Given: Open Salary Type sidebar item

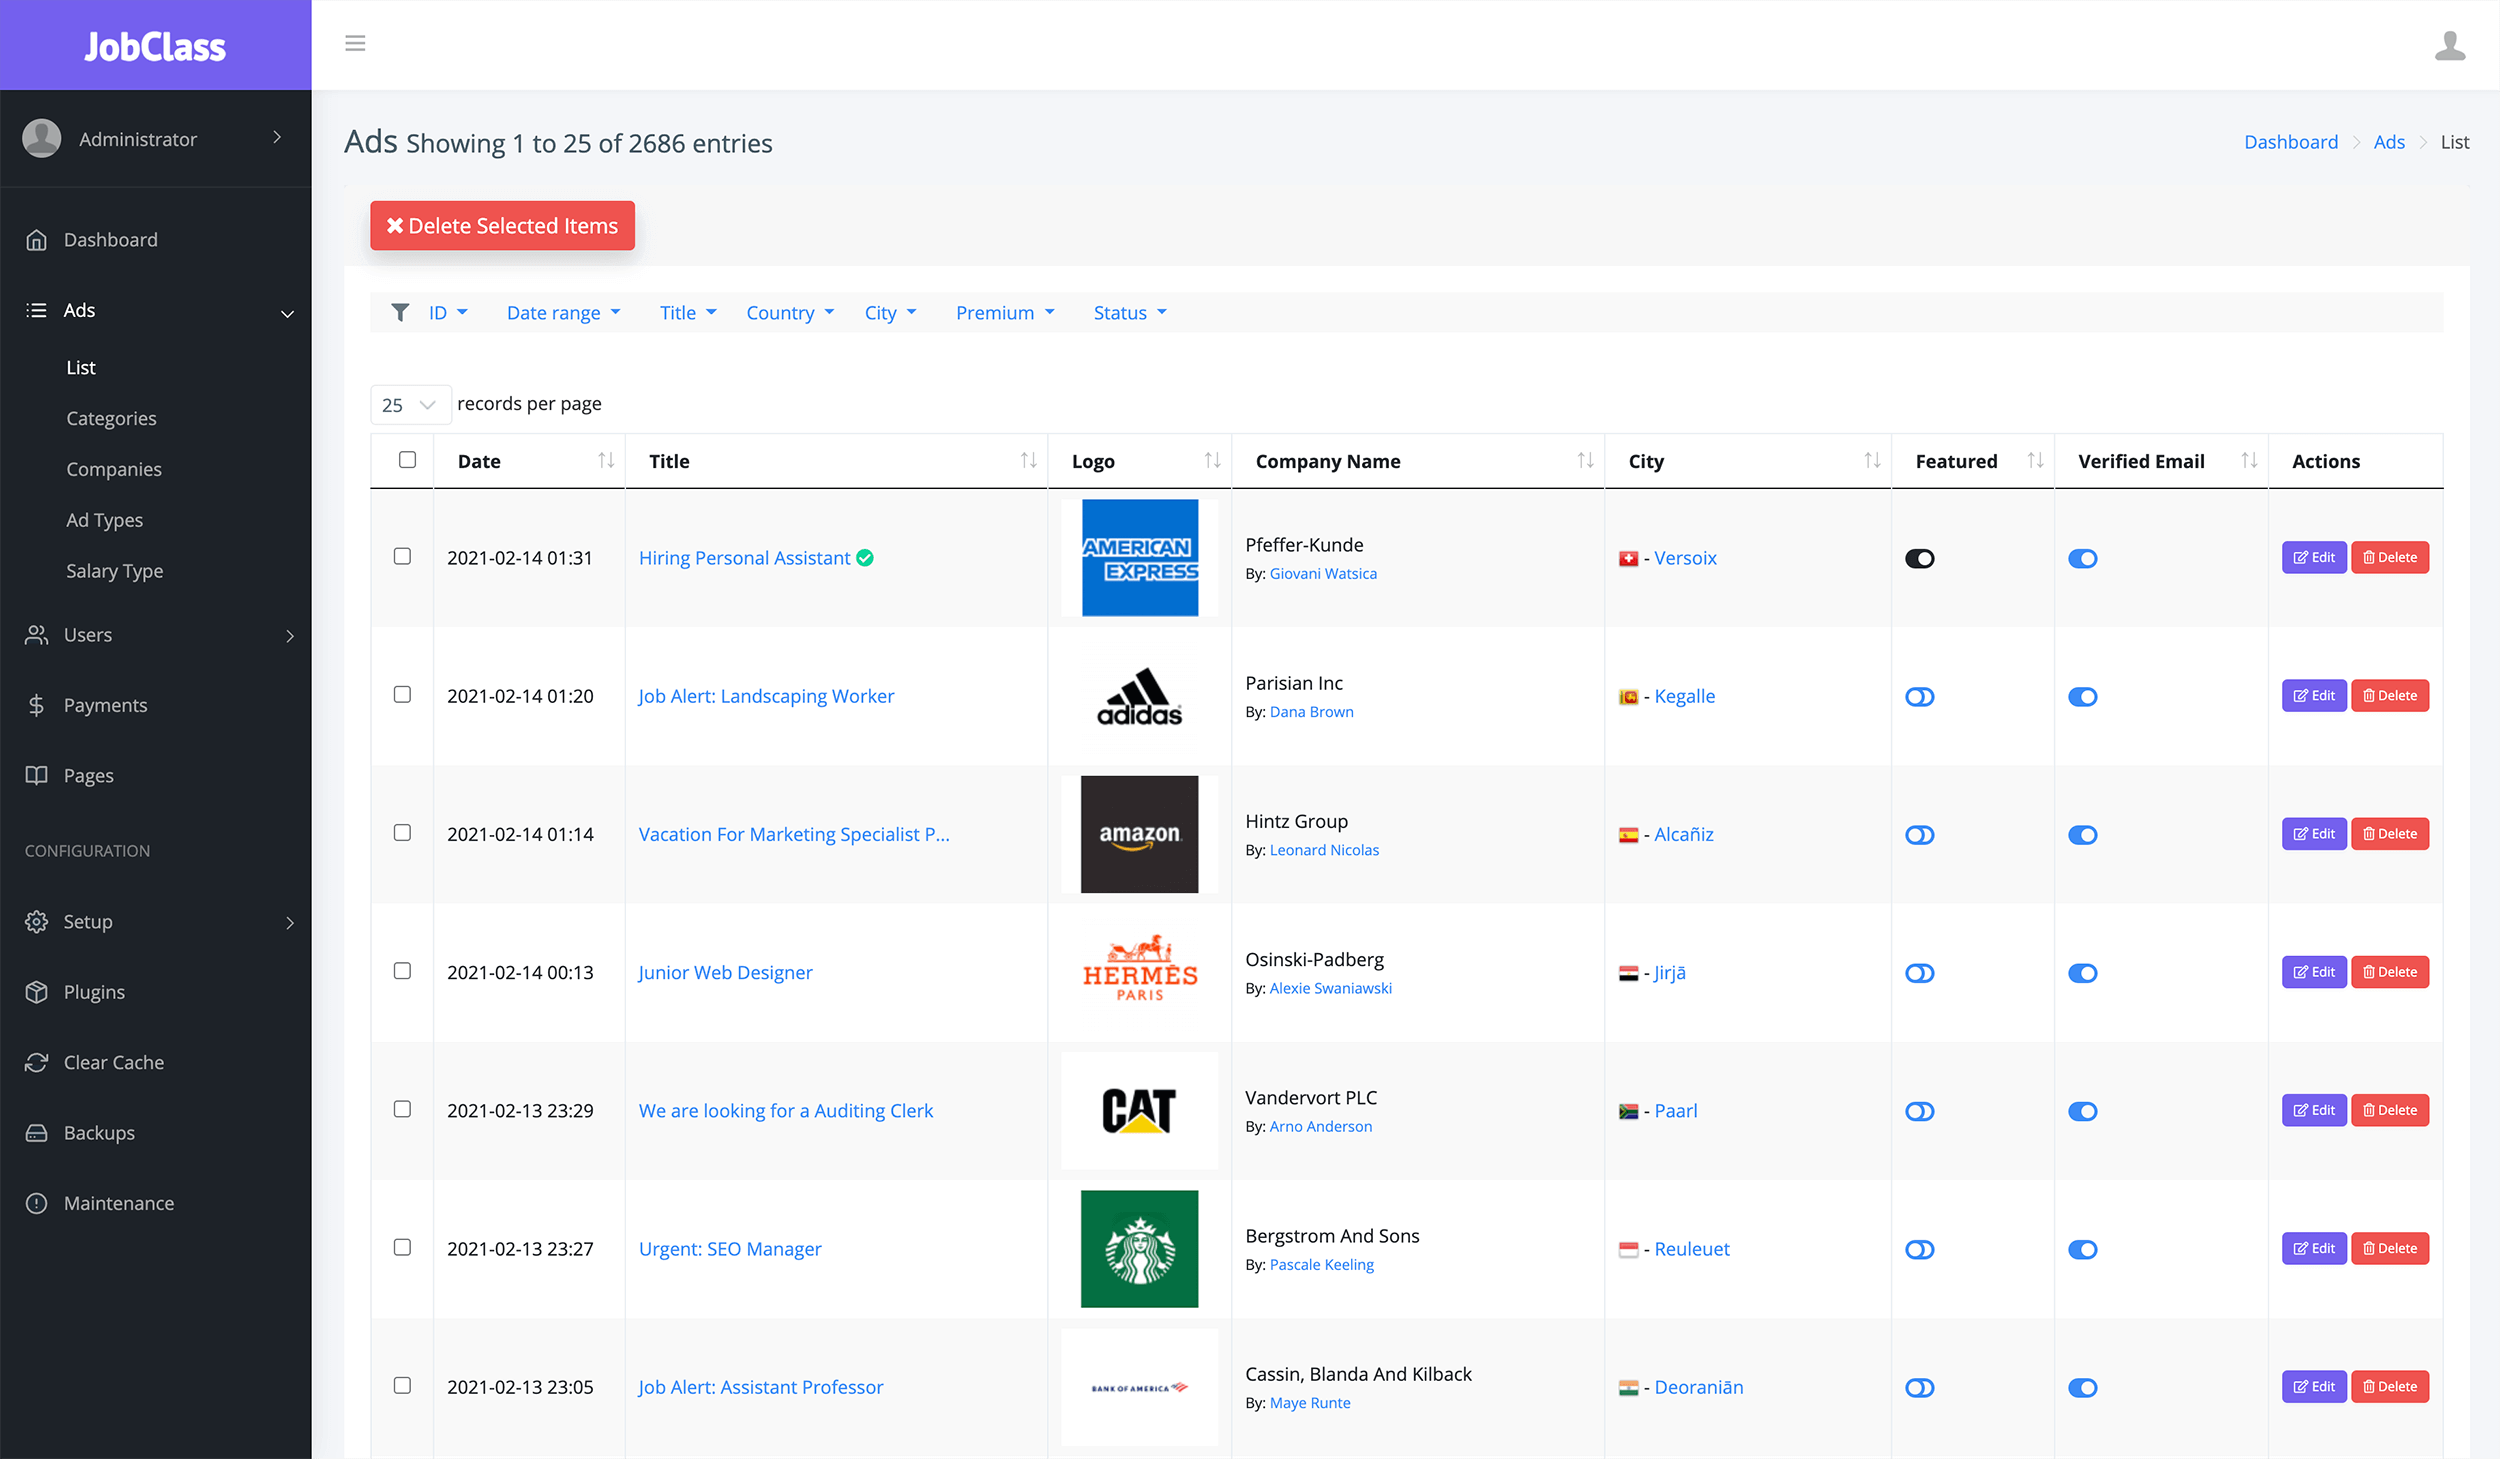Looking at the screenshot, I should point(114,571).
